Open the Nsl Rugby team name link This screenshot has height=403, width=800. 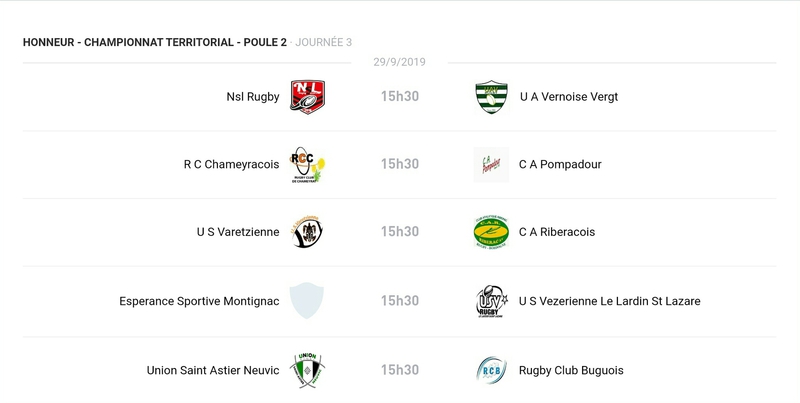pyautogui.click(x=253, y=97)
